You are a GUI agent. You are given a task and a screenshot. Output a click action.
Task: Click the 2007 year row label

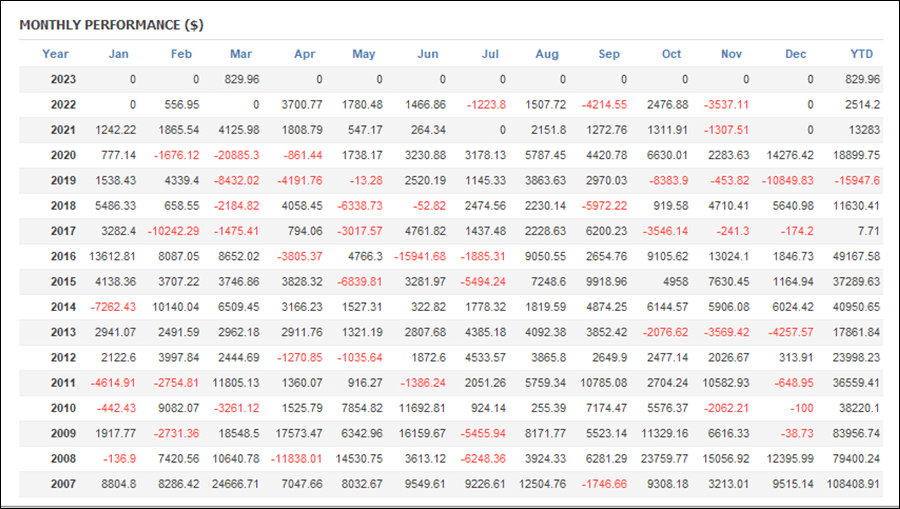(63, 484)
